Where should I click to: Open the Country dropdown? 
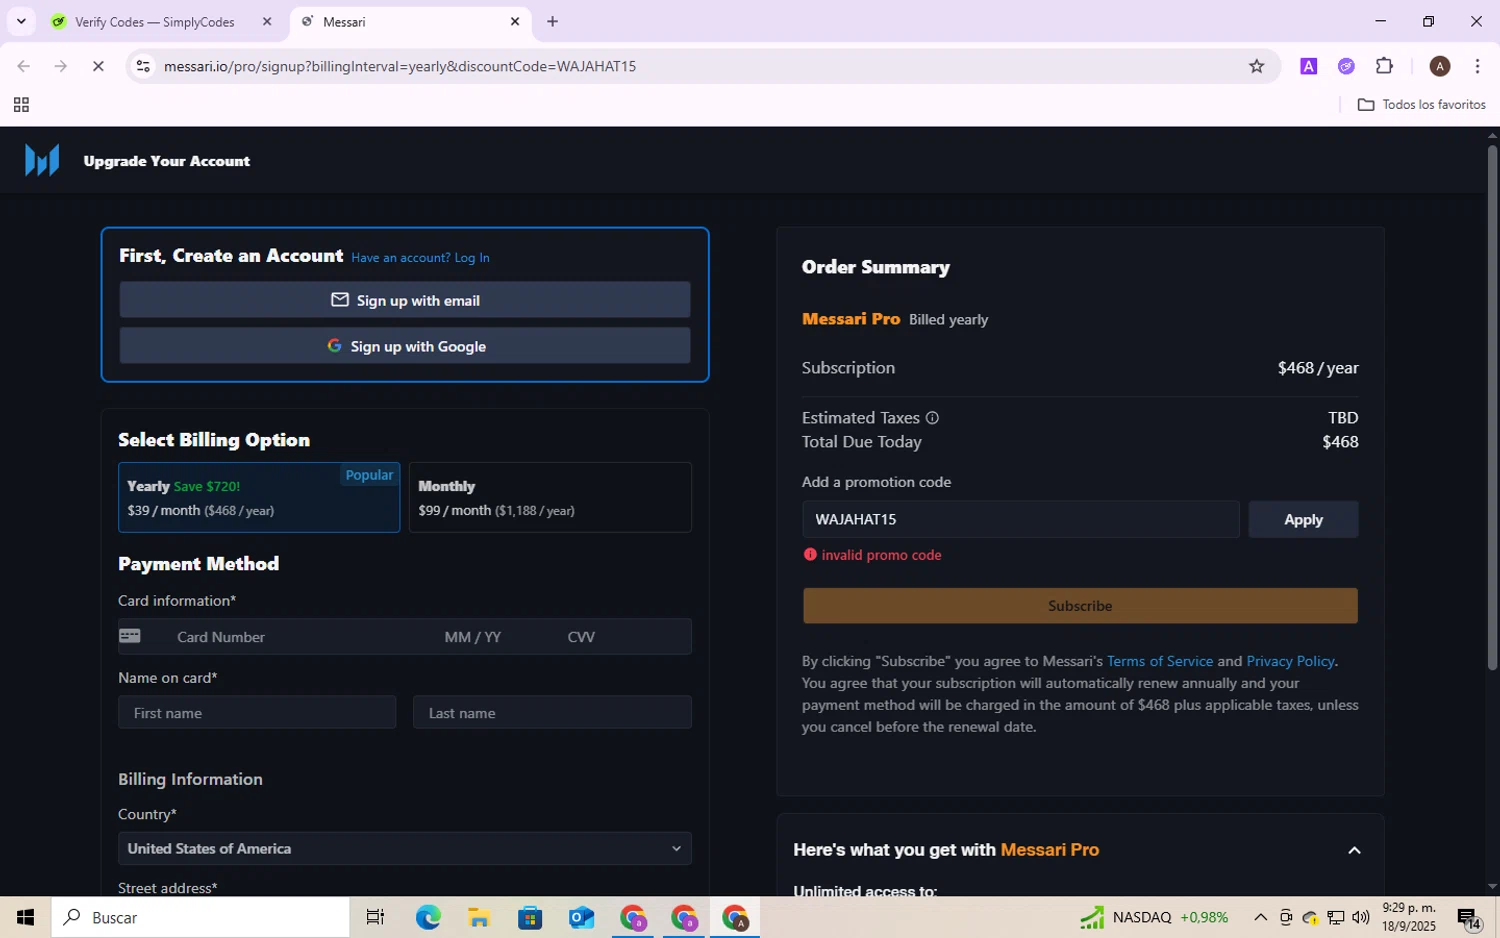tap(405, 848)
